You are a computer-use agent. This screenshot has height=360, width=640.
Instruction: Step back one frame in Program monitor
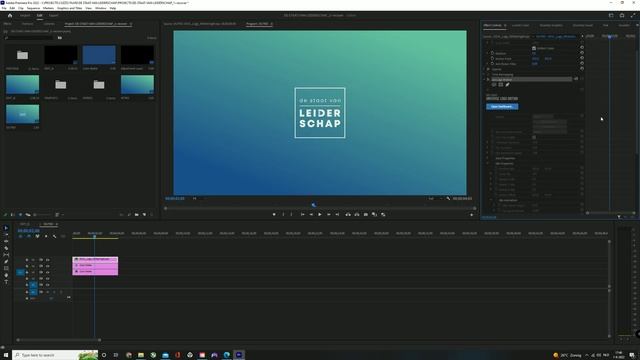[311, 214]
